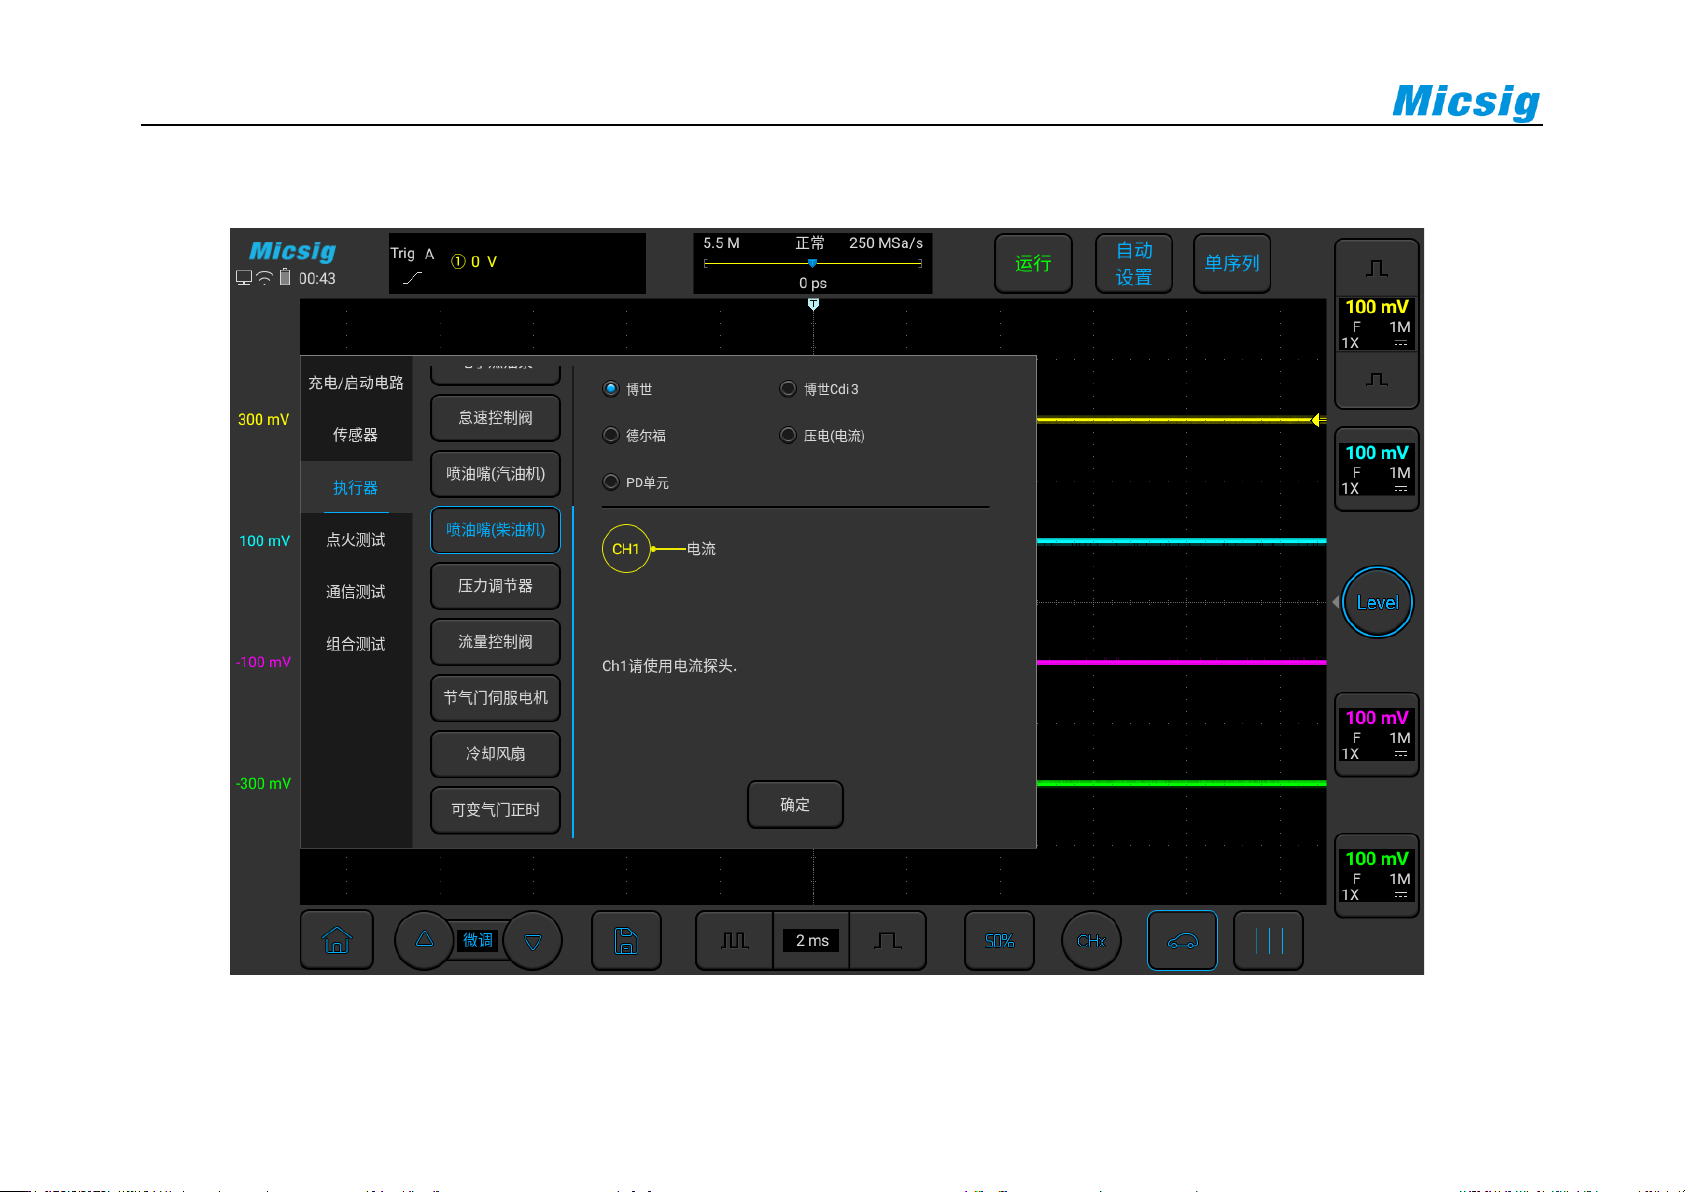Click the 250 MSa/s sample rate text
This screenshot has width=1685, height=1192.
pos(885,243)
